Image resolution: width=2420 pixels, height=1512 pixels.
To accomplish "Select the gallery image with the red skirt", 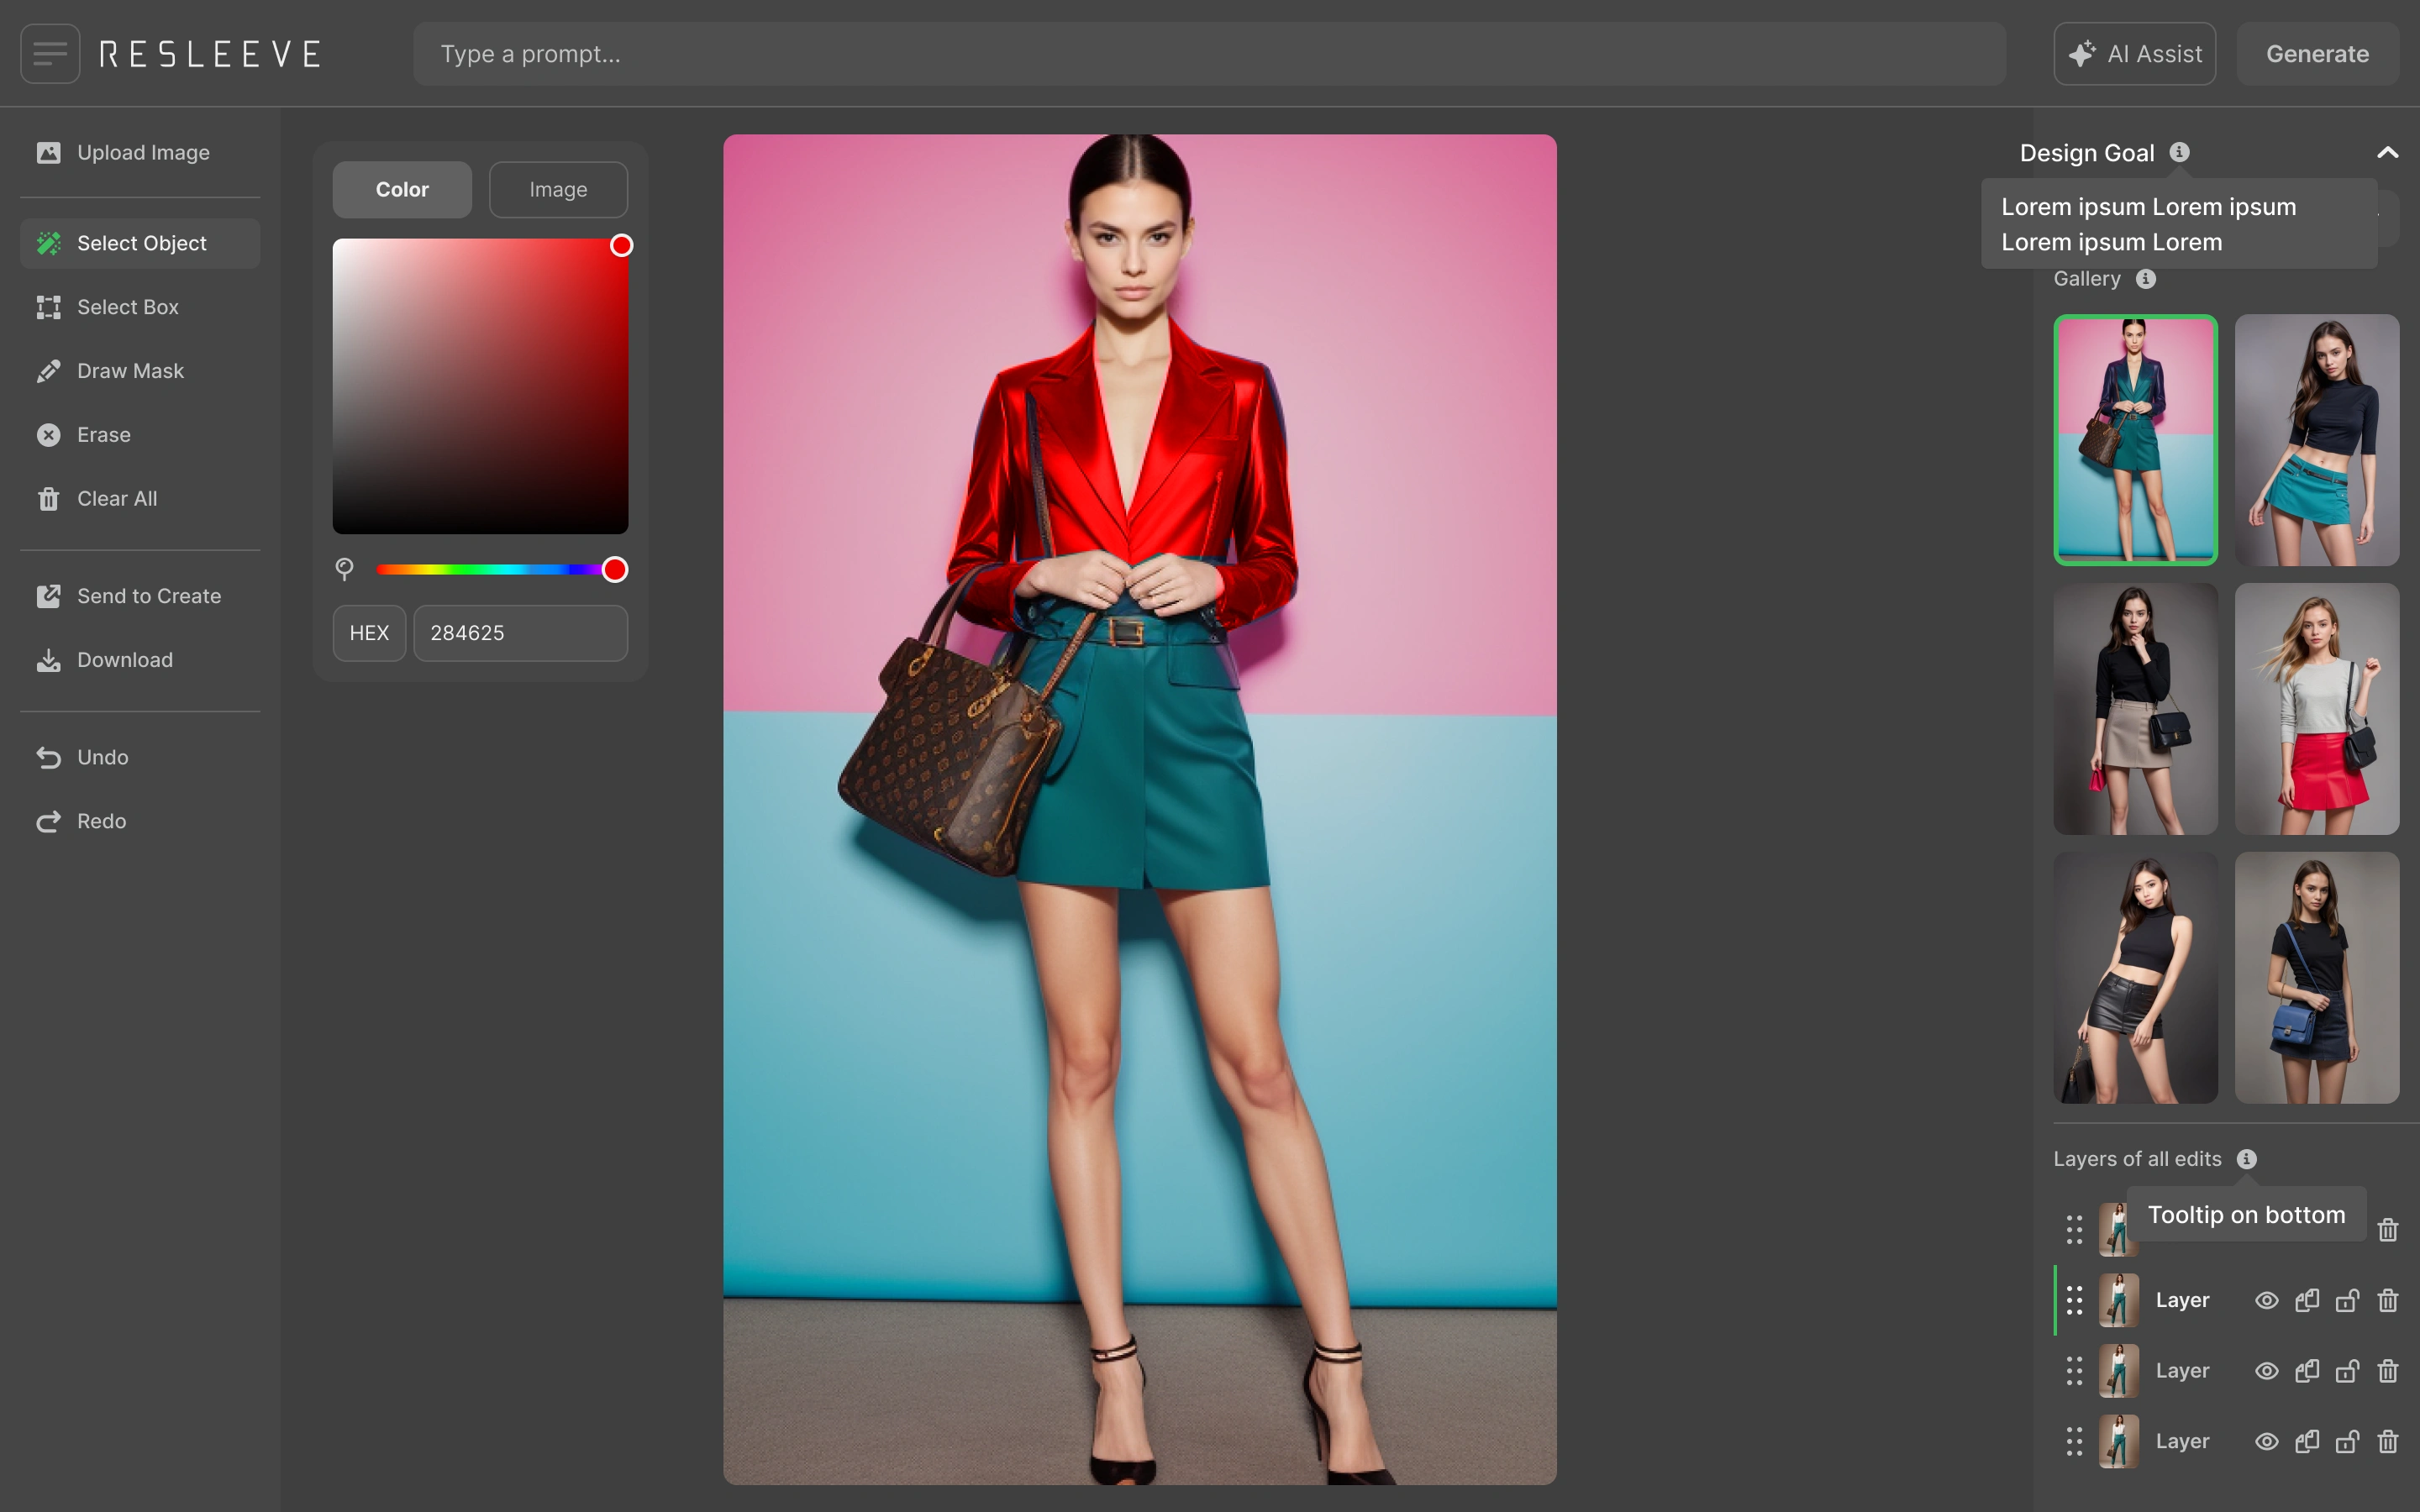I will (2316, 709).
